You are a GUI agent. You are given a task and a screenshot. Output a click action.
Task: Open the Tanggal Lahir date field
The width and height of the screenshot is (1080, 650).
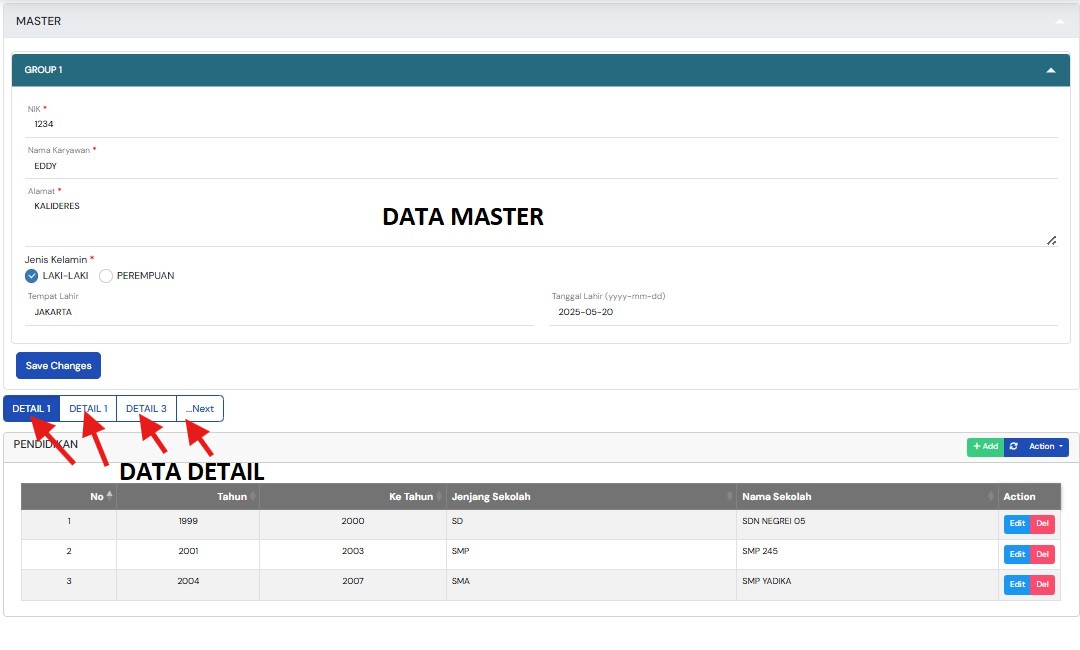tap(803, 313)
